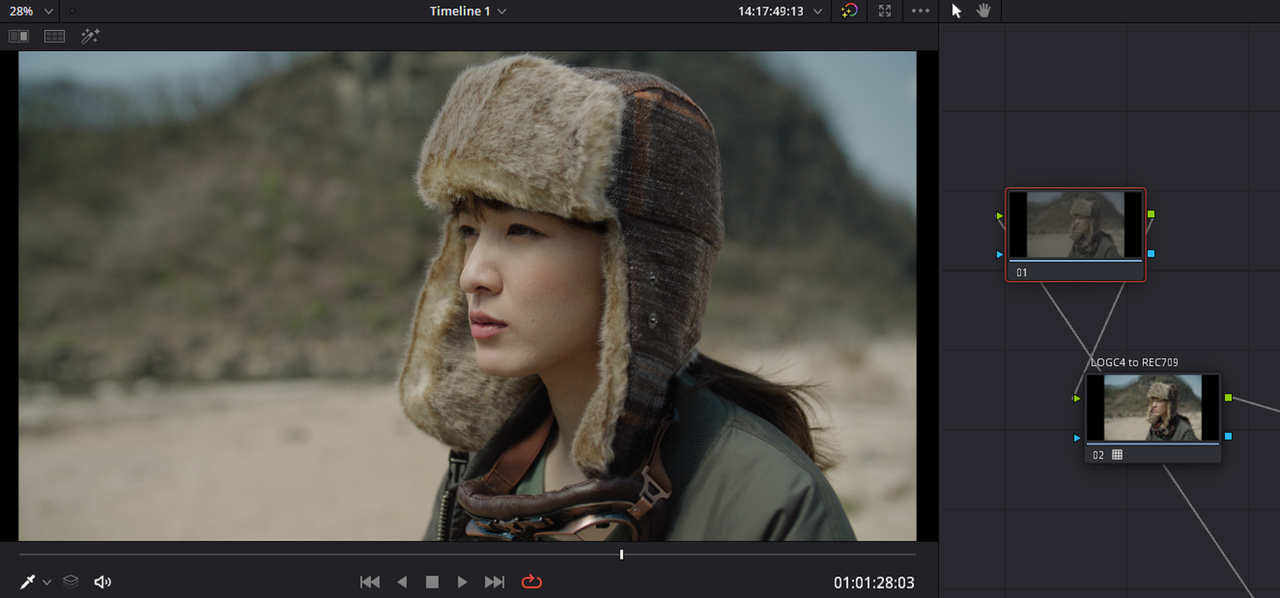
Task: Select node 02 LOGC4 to REC709 thumbnail
Action: pos(1153,408)
